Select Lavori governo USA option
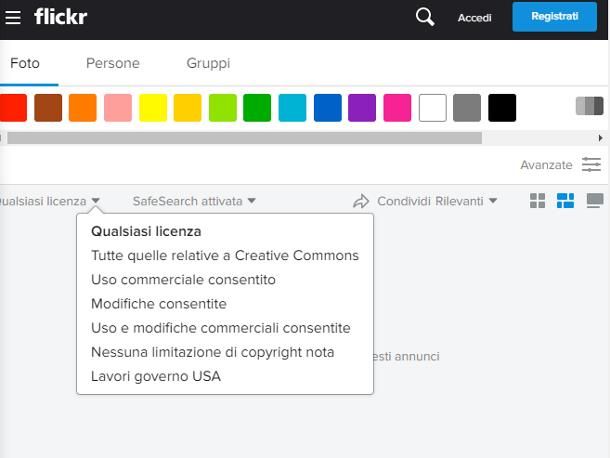Image resolution: width=610 pixels, height=458 pixels. (156, 376)
